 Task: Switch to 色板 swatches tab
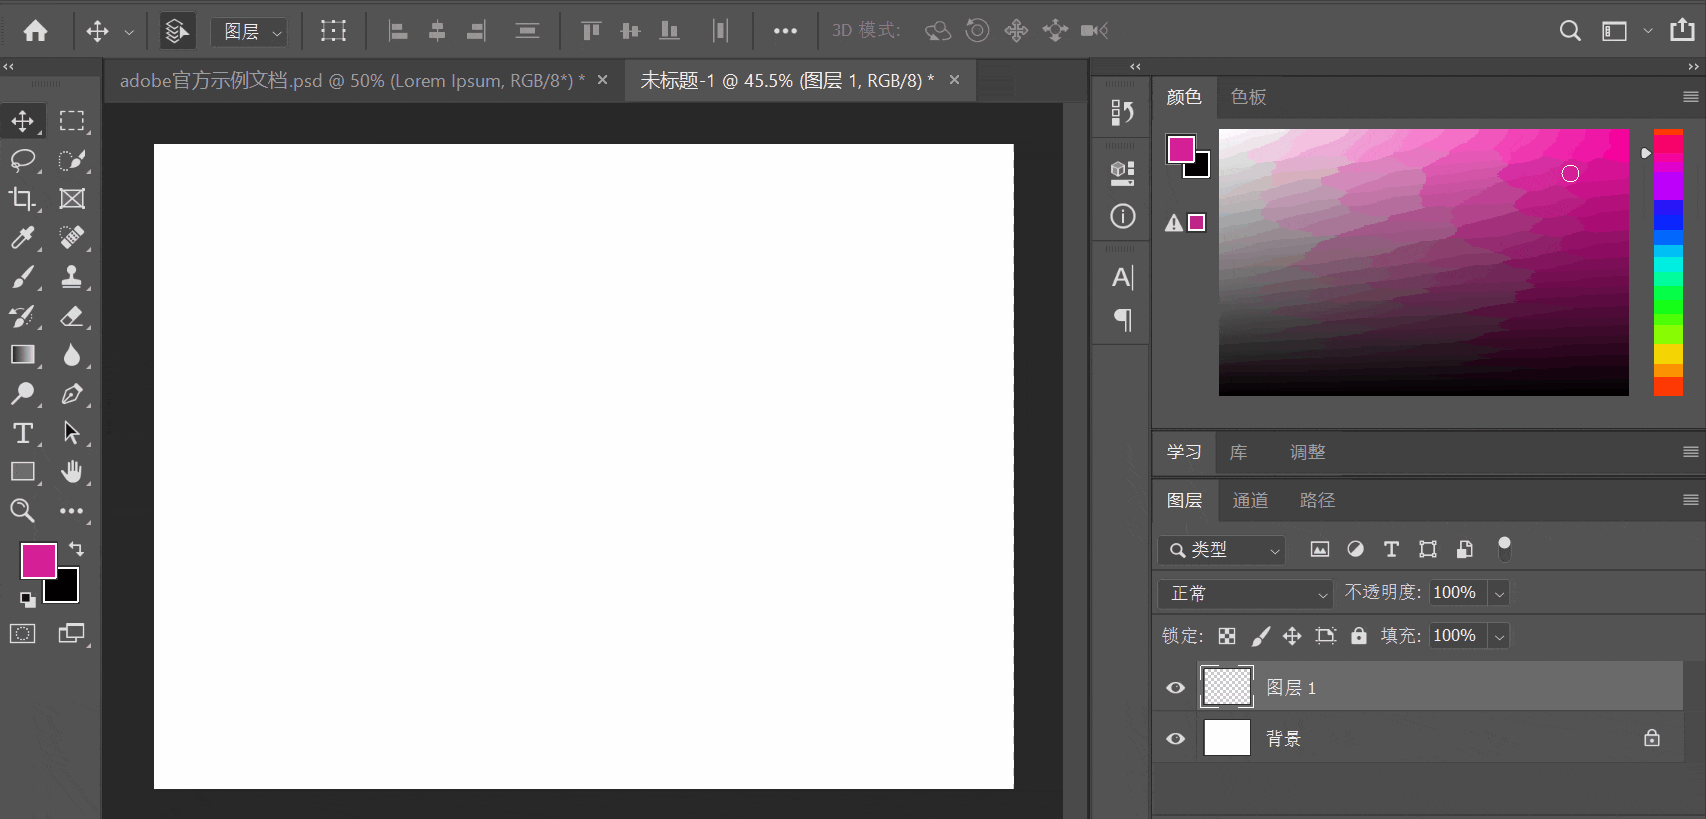pyautogui.click(x=1249, y=97)
